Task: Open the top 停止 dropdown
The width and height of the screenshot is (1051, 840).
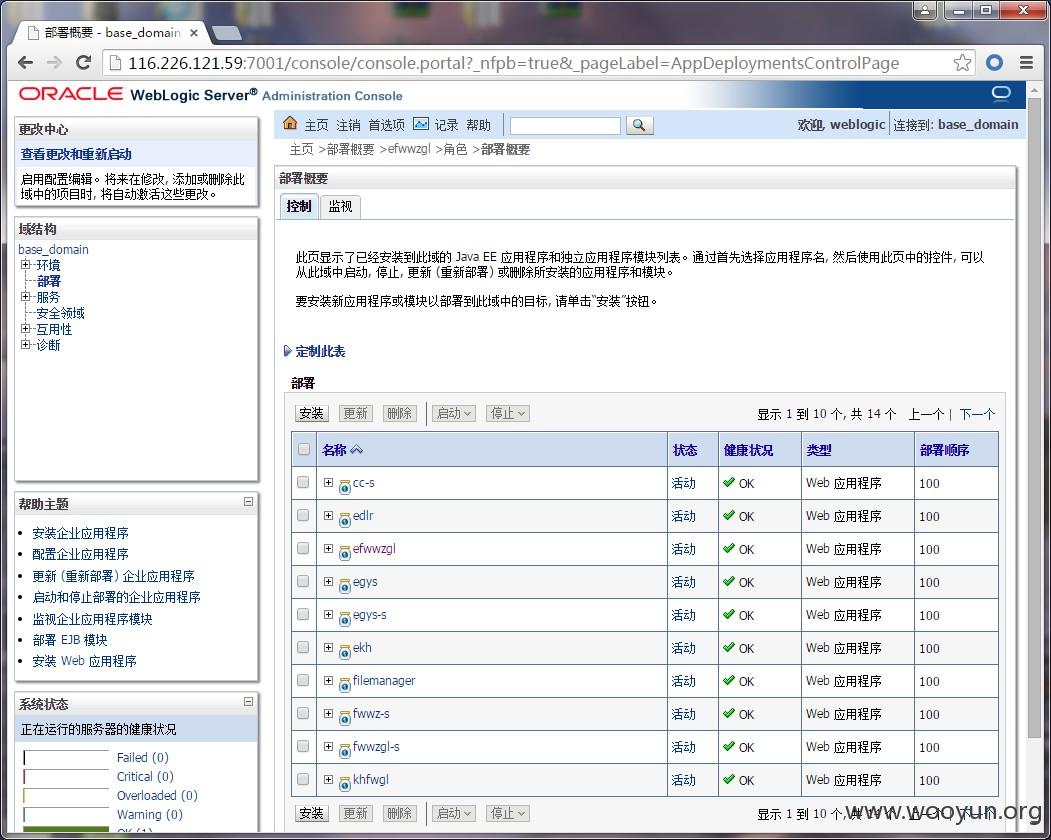Action: click(x=507, y=414)
